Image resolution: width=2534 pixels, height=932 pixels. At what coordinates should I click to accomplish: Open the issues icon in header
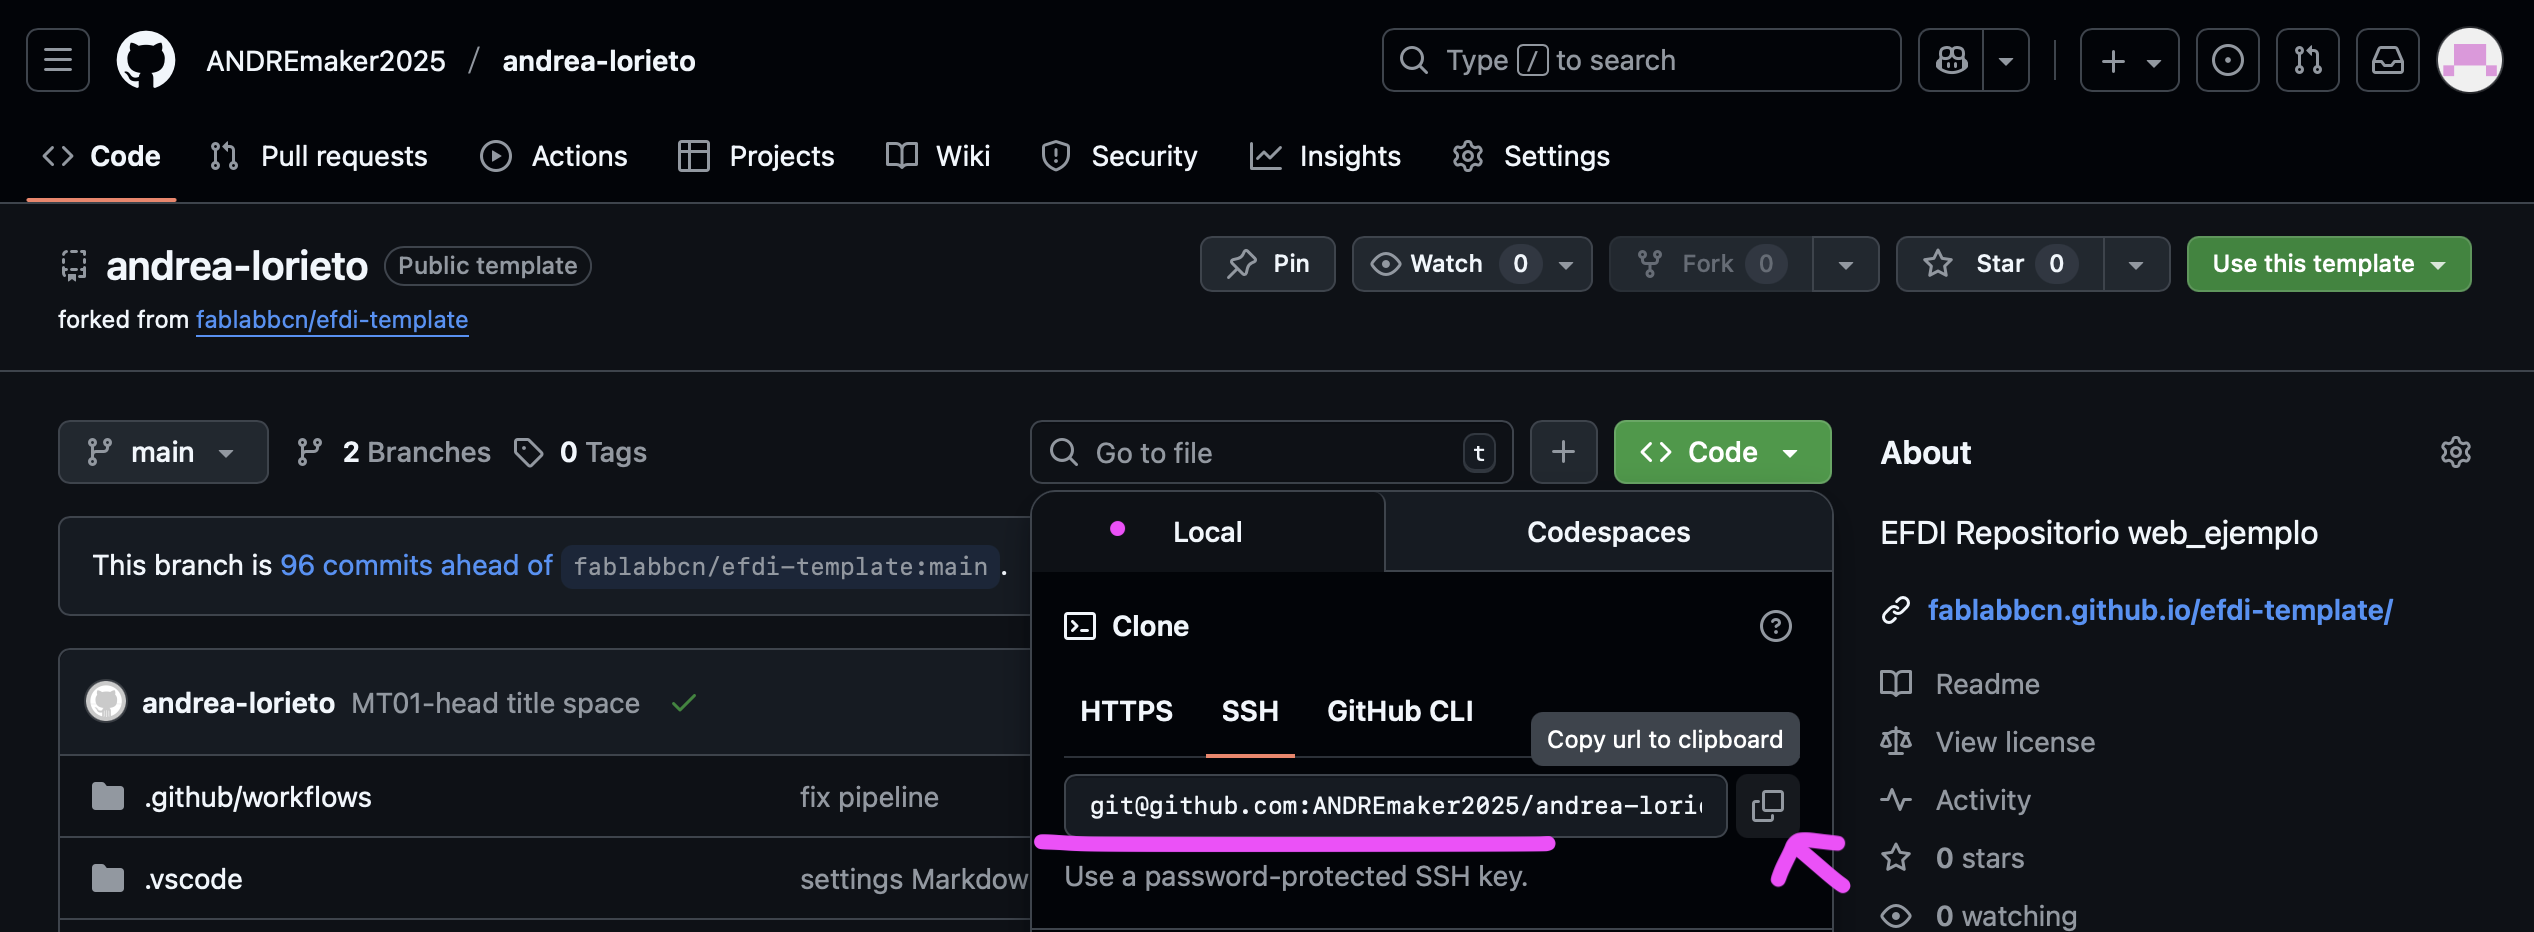click(2227, 60)
